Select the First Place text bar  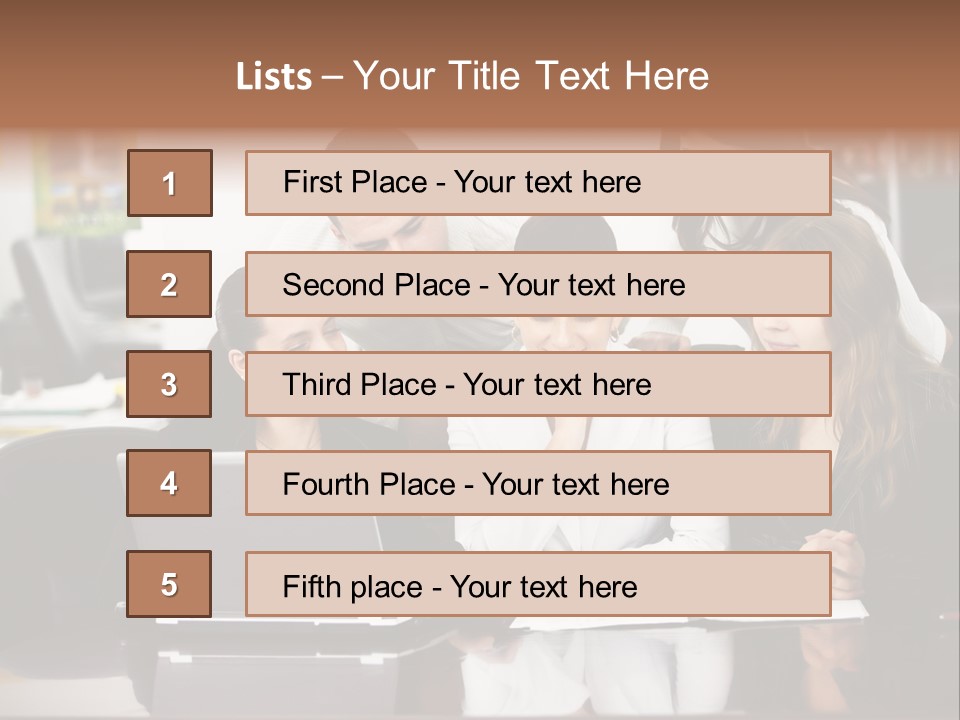[538, 183]
